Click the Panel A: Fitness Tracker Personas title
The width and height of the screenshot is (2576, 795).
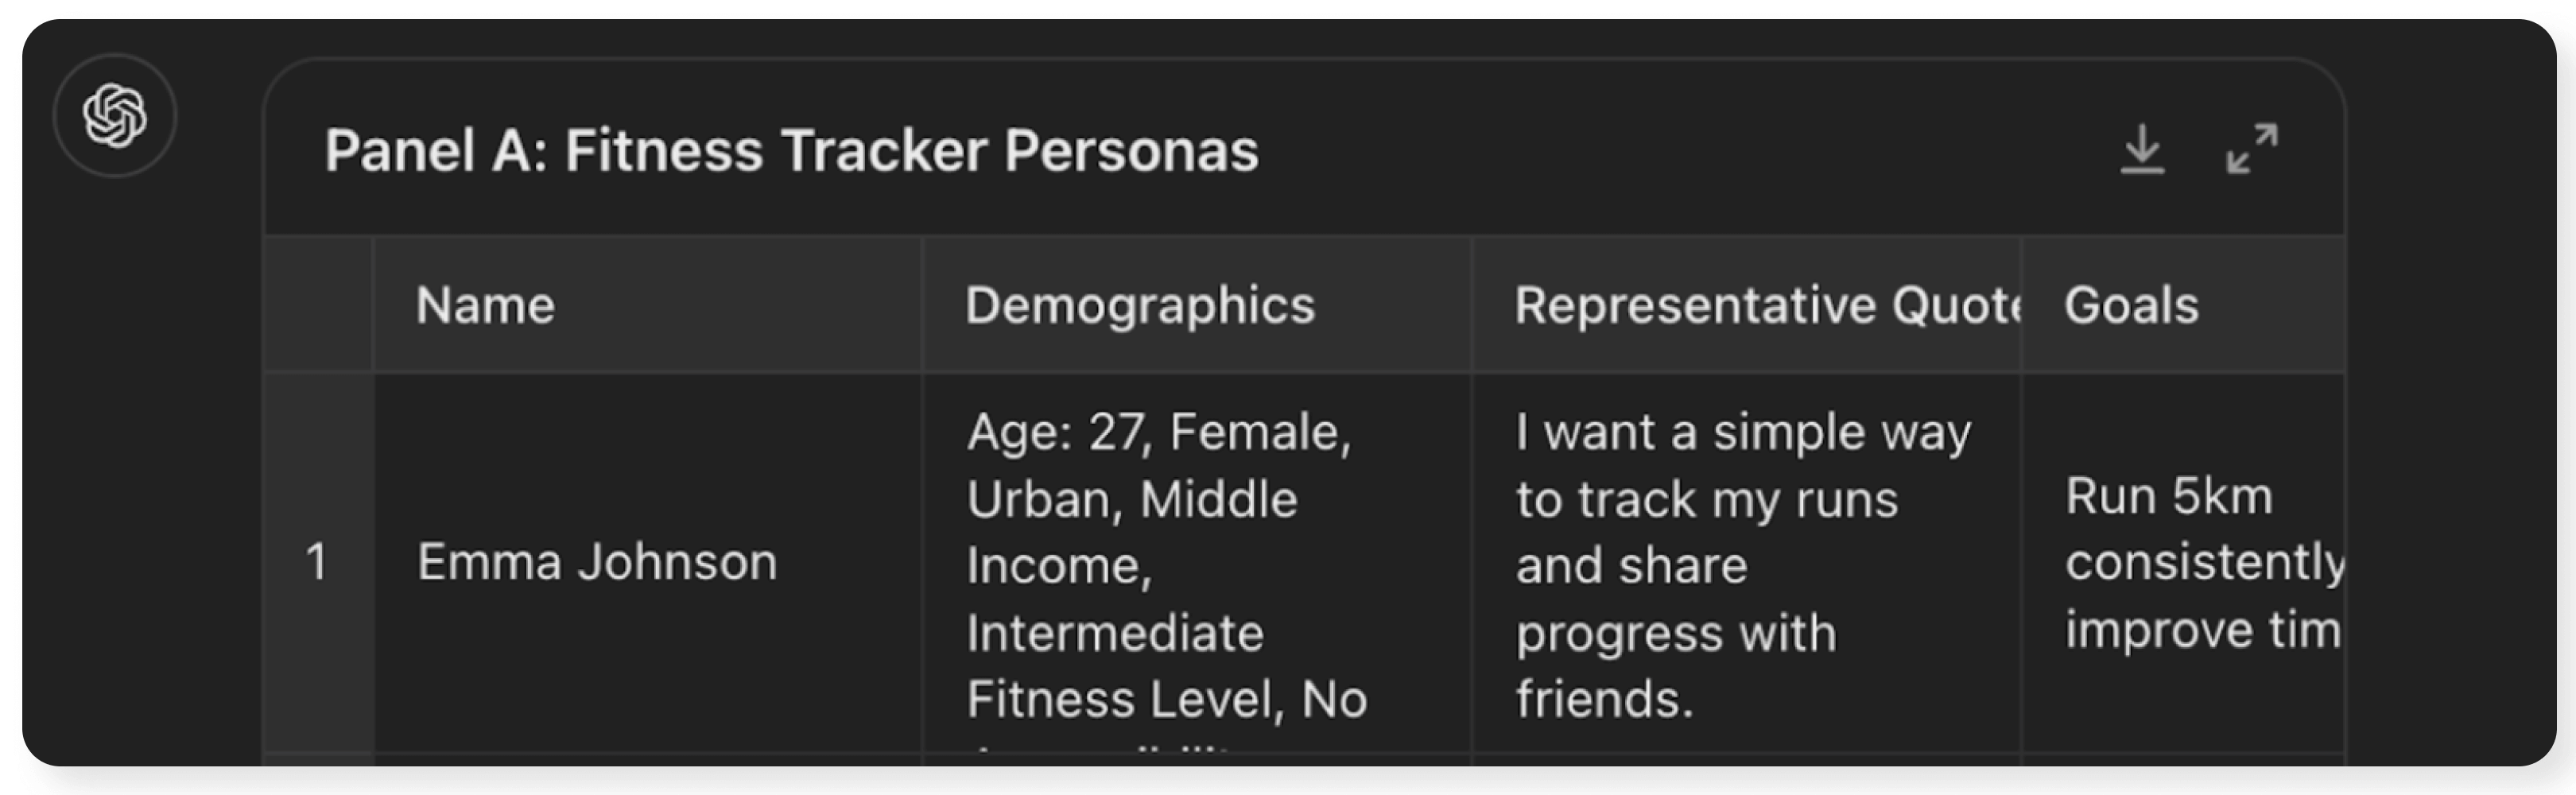[791, 151]
